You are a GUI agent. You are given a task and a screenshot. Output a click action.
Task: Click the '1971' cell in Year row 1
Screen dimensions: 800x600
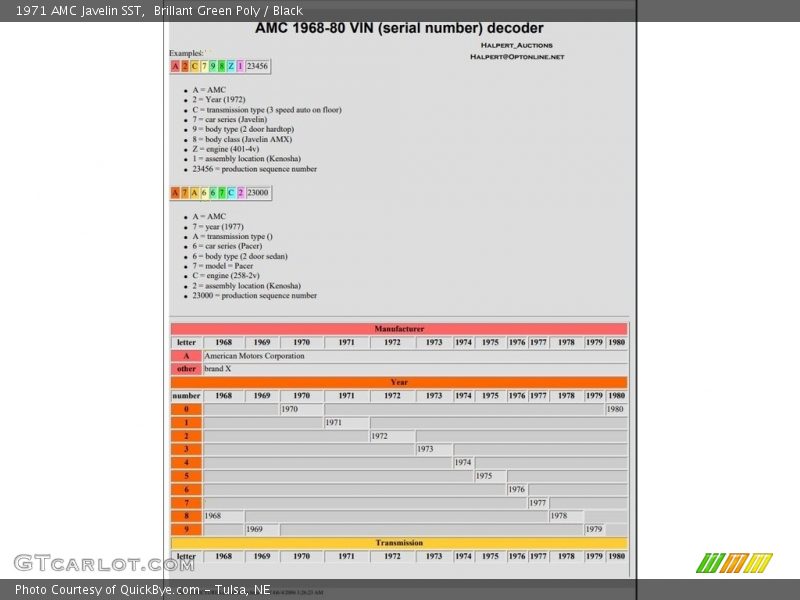coord(346,422)
